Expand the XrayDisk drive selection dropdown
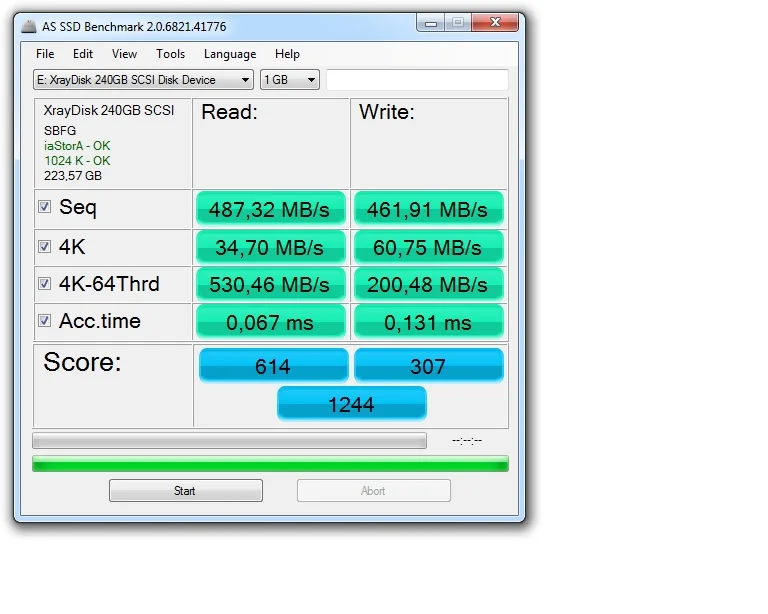 click(x=144, y=80)
